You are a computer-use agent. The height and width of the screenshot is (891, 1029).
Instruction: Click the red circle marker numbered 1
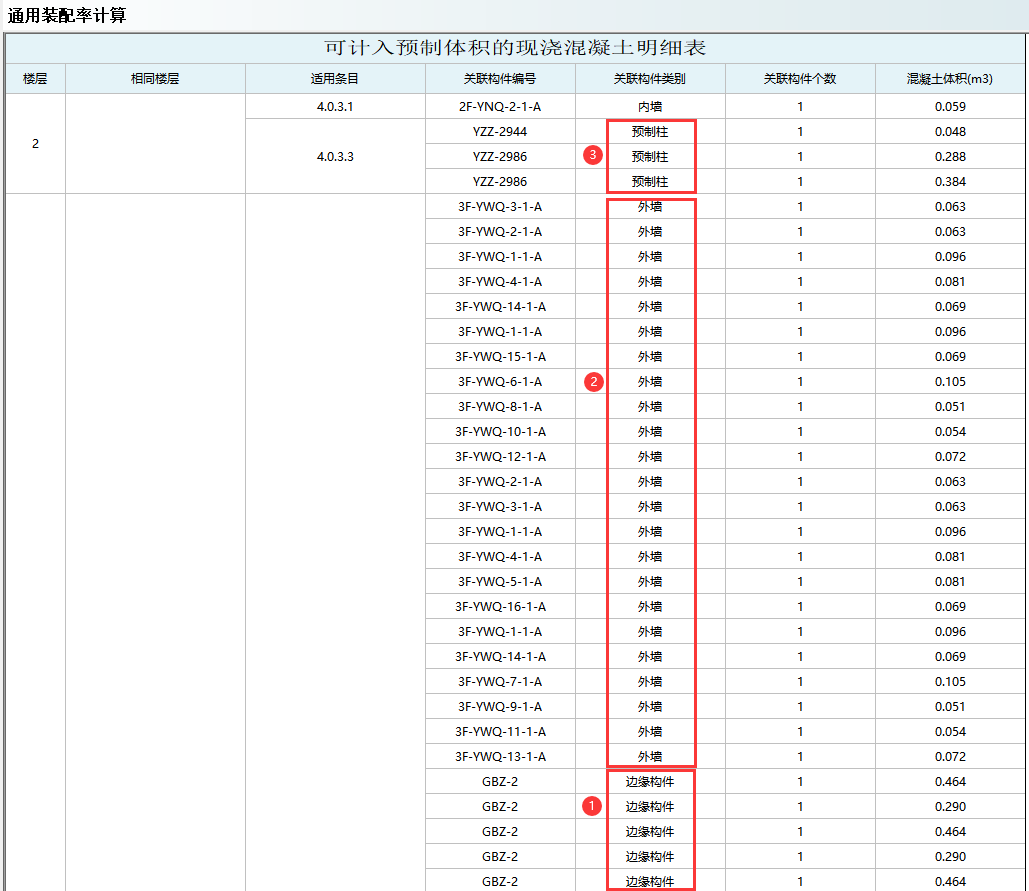coord(592,806)
